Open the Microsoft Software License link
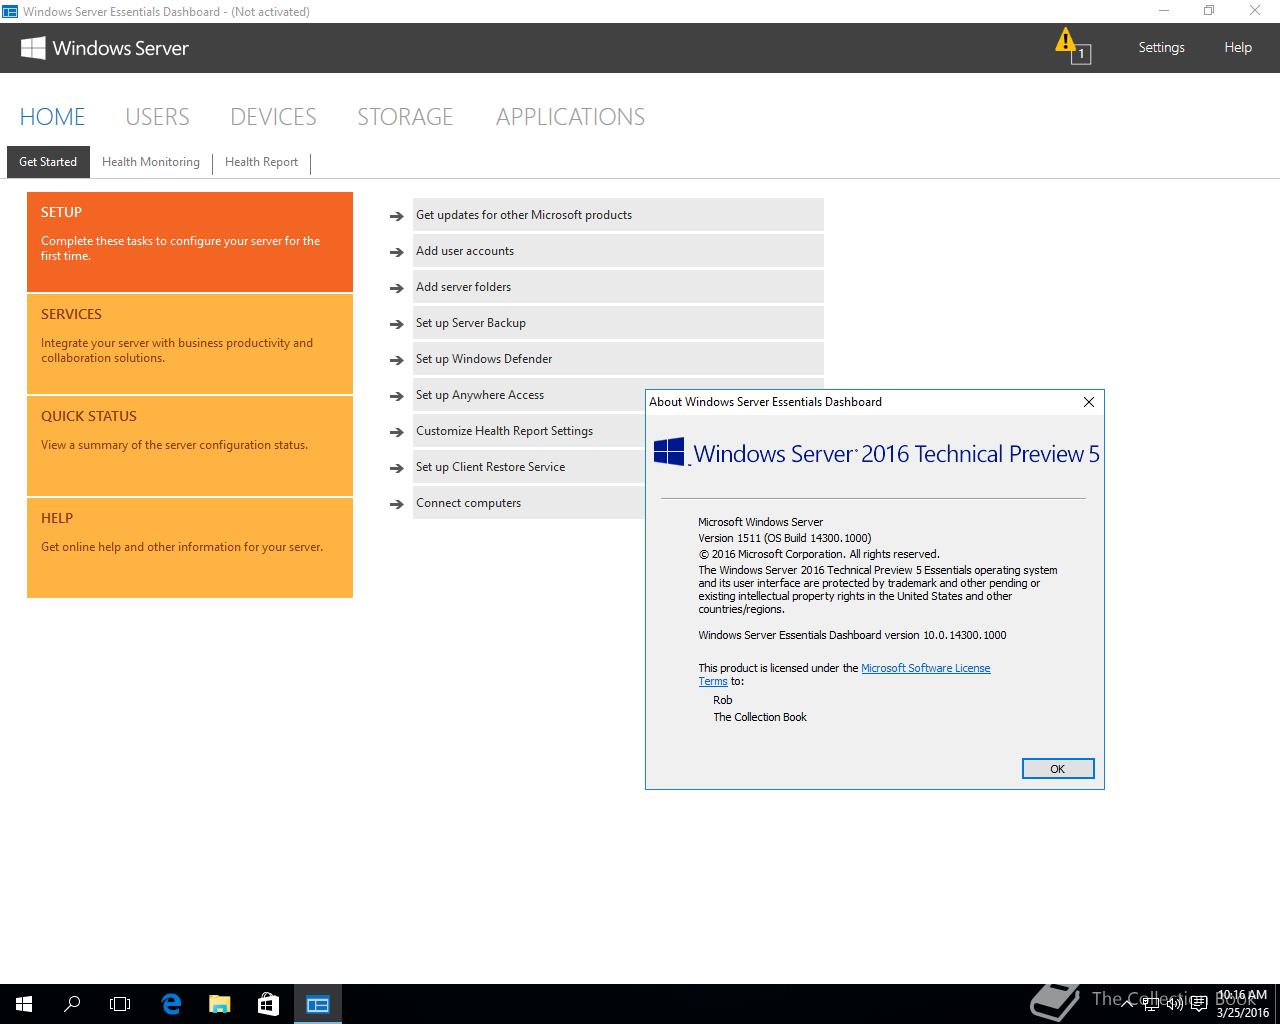 925,668
